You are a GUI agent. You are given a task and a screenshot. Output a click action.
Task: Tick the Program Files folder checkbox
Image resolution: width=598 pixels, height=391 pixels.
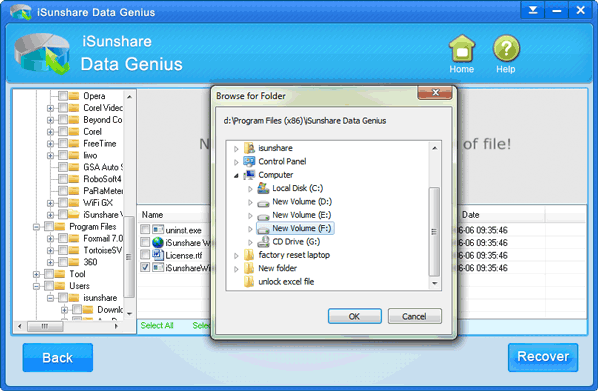pos(49,227)
